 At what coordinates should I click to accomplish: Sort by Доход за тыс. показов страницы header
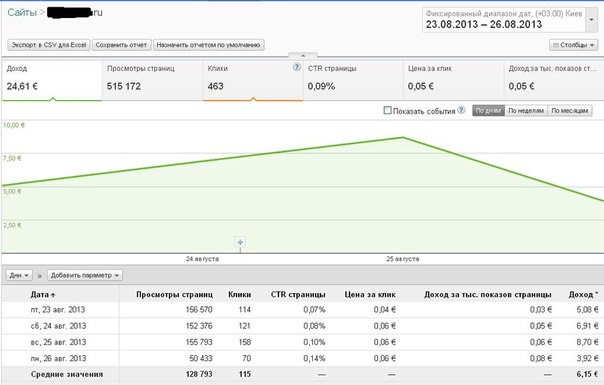coord(488,294)
